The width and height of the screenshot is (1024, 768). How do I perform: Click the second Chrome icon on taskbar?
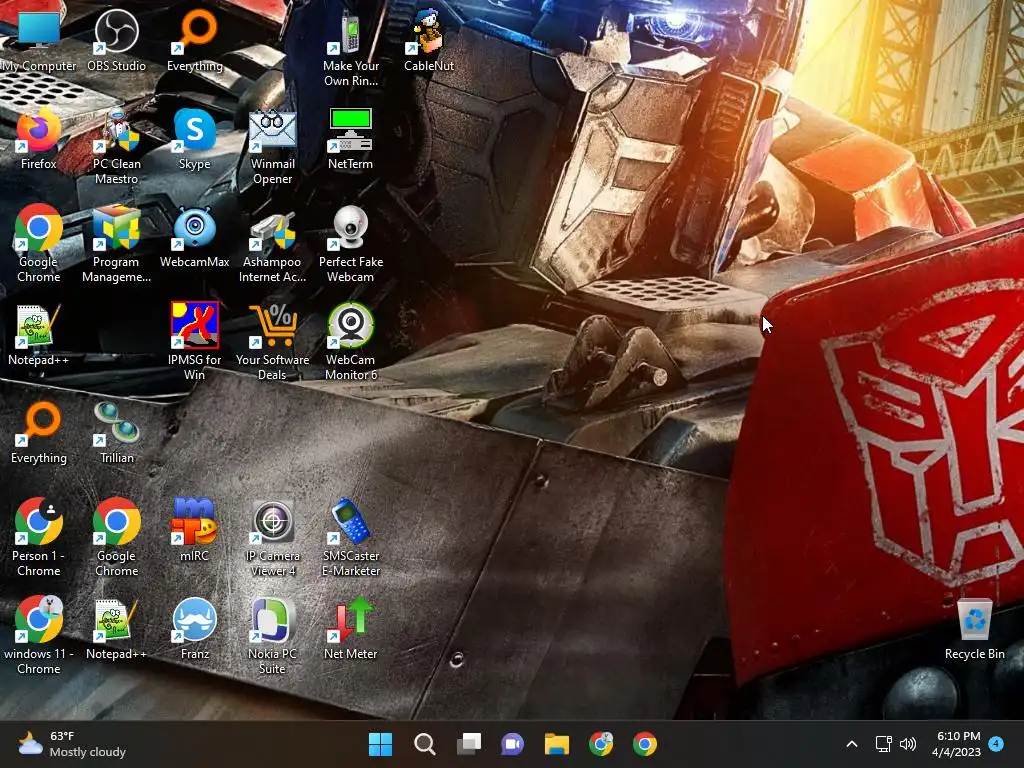click(645, 744)
